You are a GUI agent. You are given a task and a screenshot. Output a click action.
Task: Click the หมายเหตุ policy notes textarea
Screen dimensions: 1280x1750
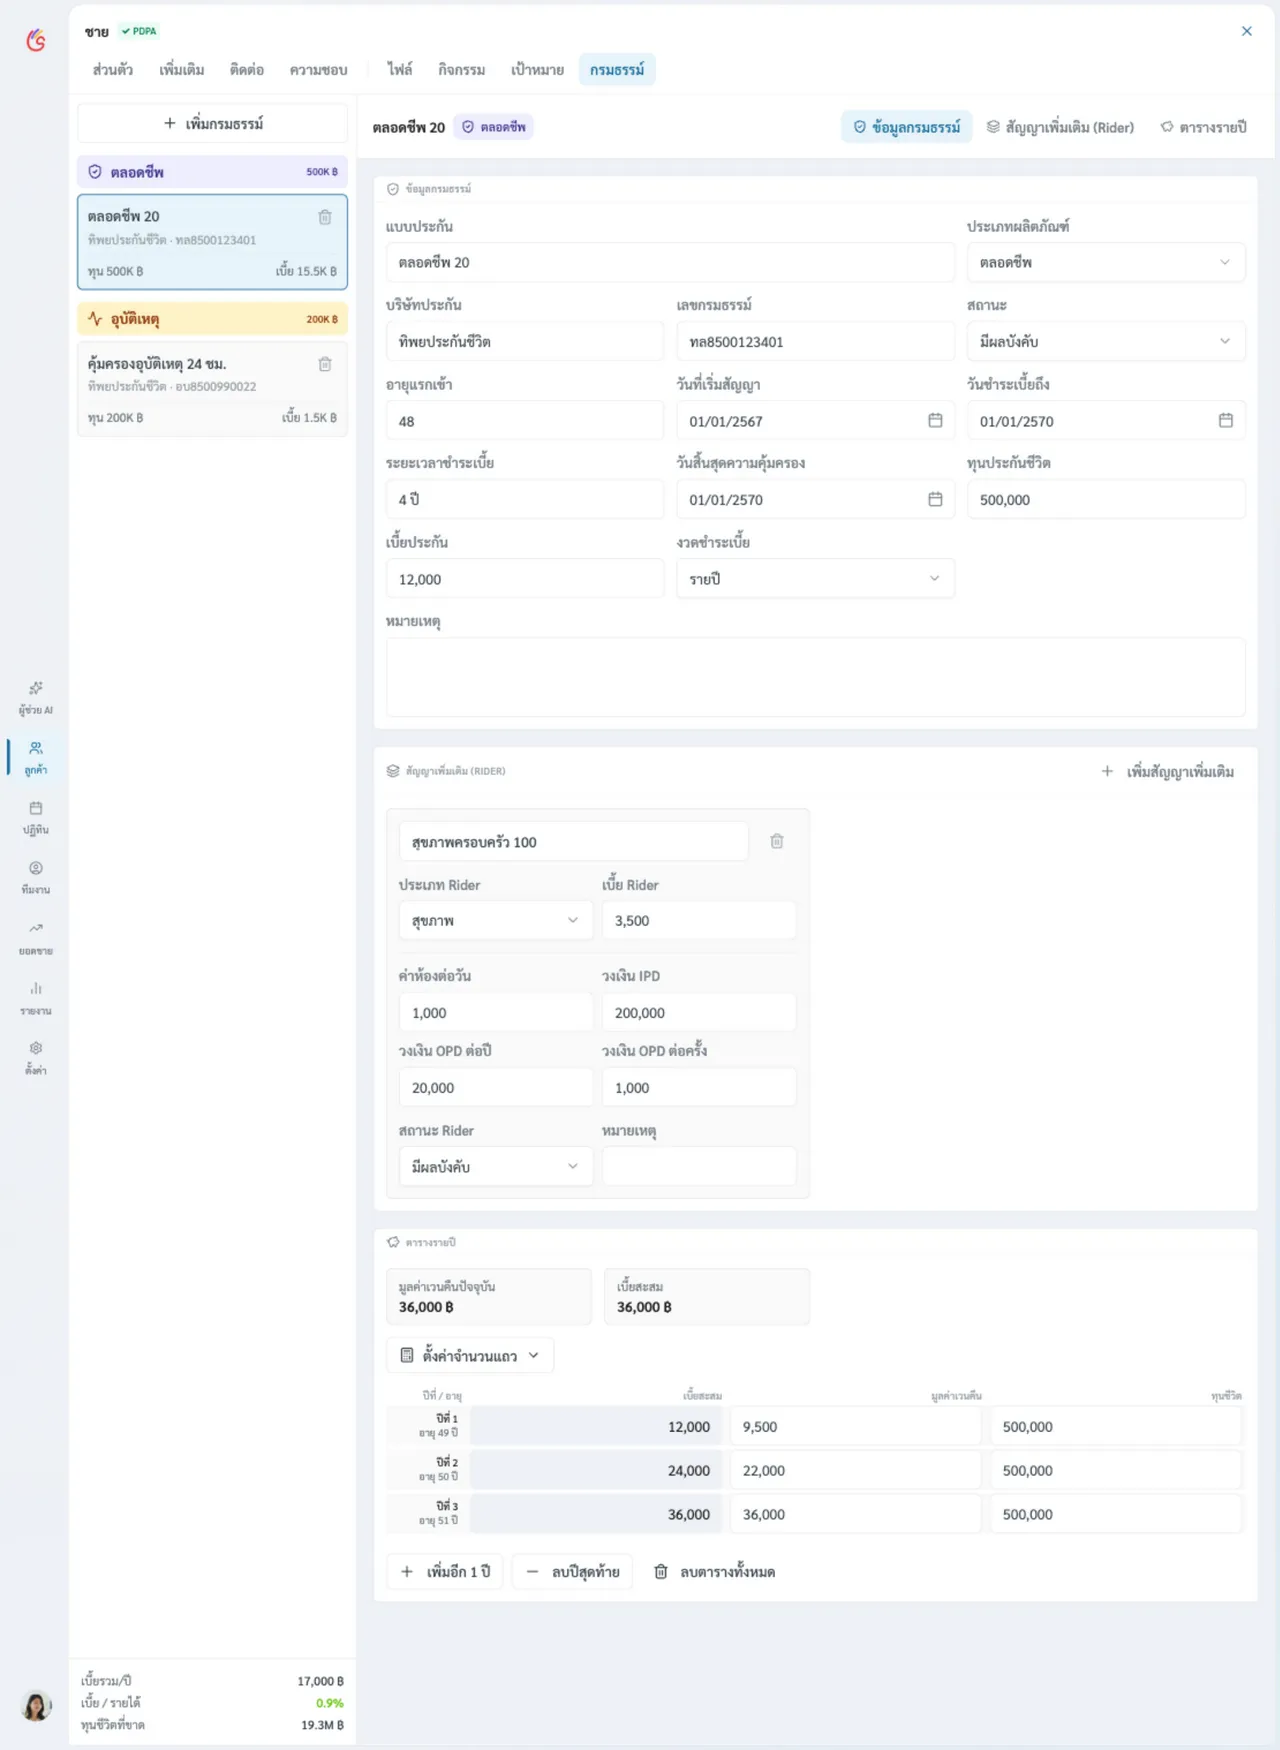click(815, 677)
